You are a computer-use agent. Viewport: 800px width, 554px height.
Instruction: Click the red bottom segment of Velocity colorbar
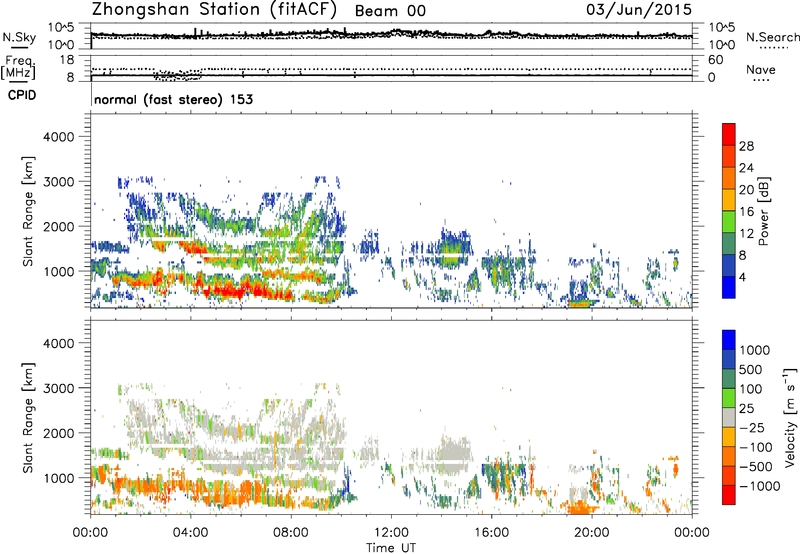tap(729, 495)
